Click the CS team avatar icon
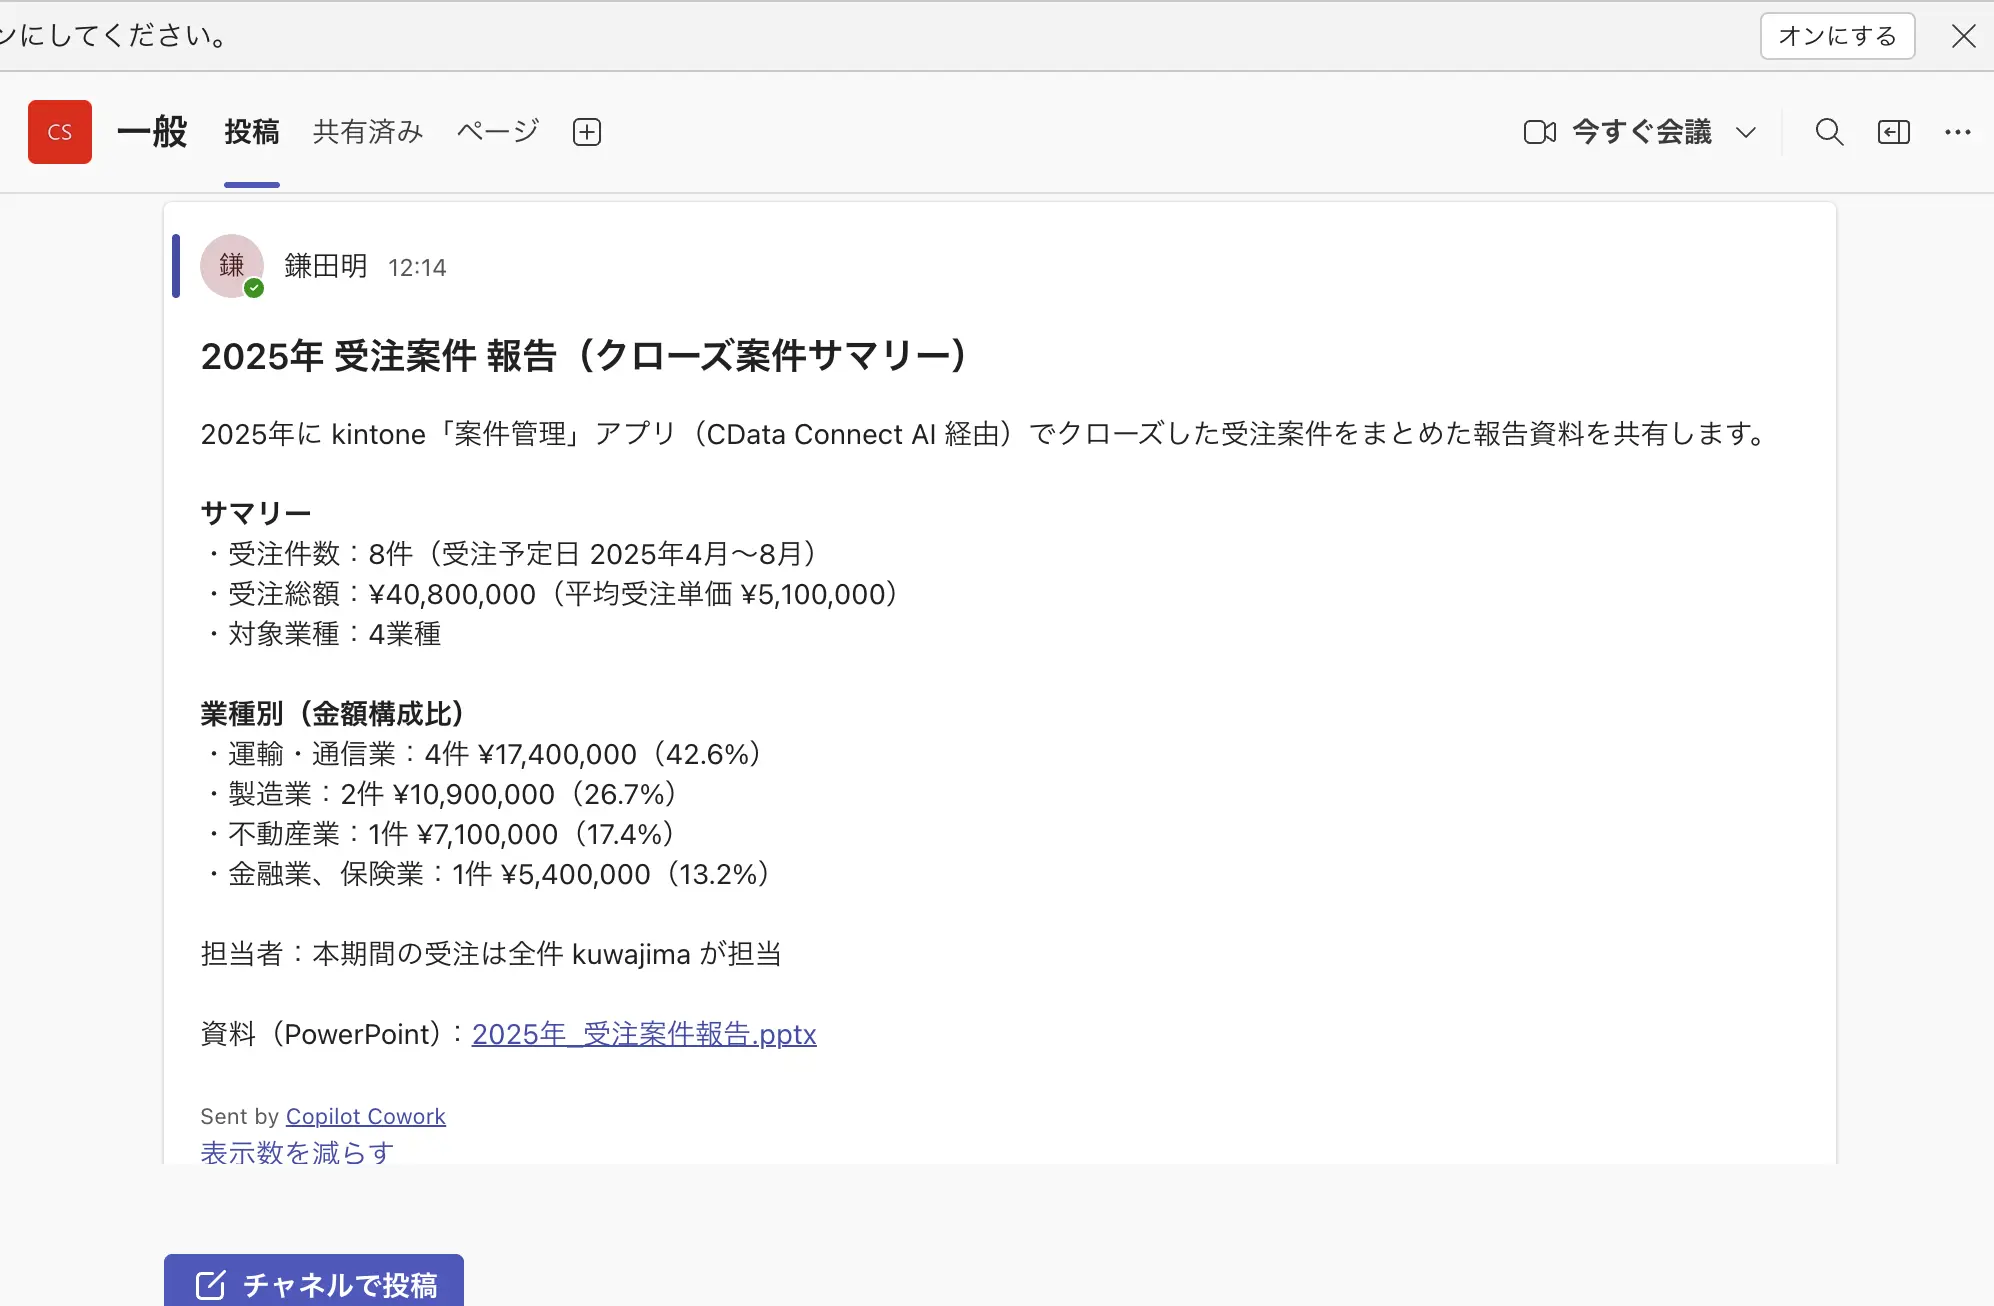The width and height of the screenshot is (1994, 1306). (60, 132)
